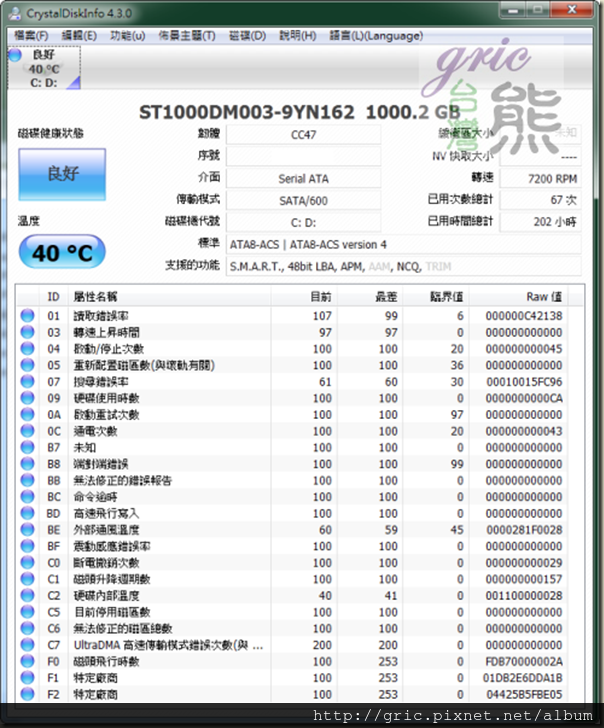Open the 語言(L)(Language) menu
This screenshot has width=604, height=728.
click(376, 36)
